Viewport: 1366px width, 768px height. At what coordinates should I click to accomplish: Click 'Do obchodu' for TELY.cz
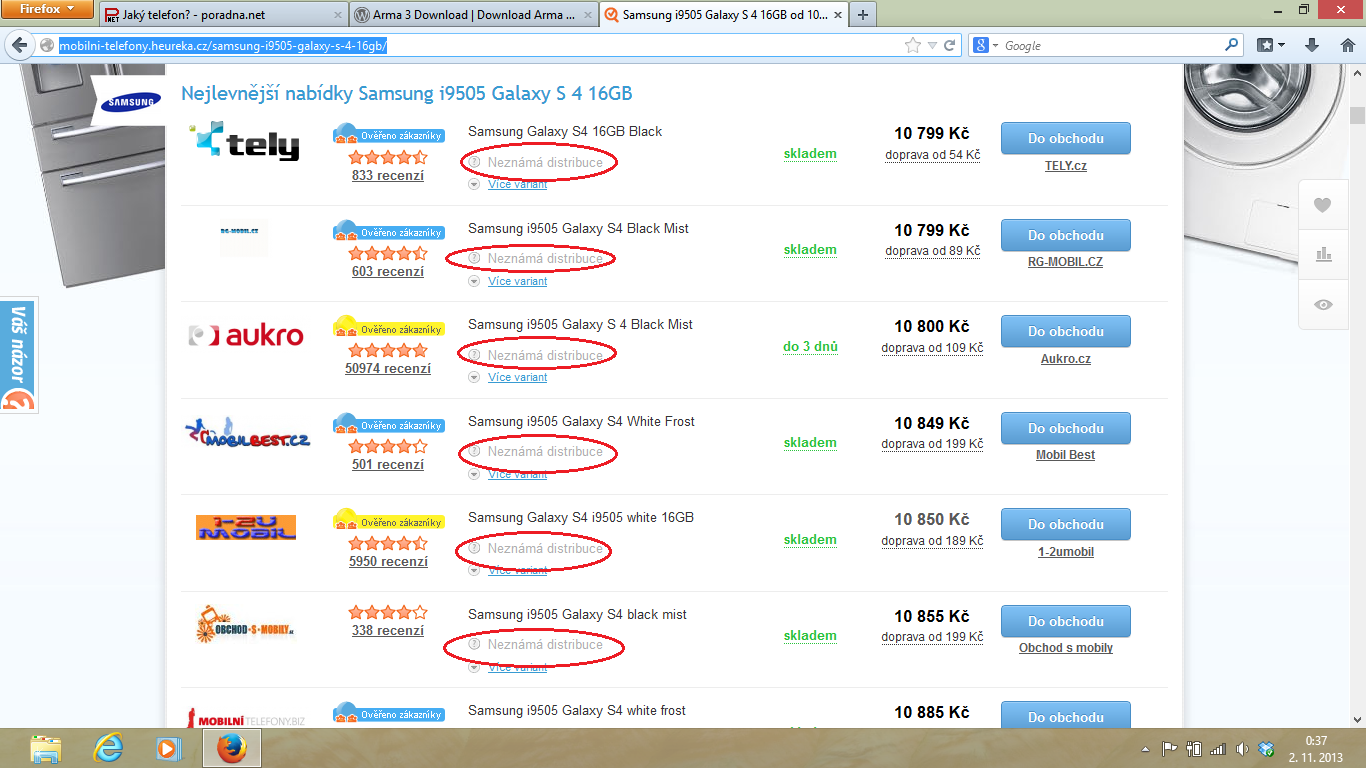[1066, 138]
